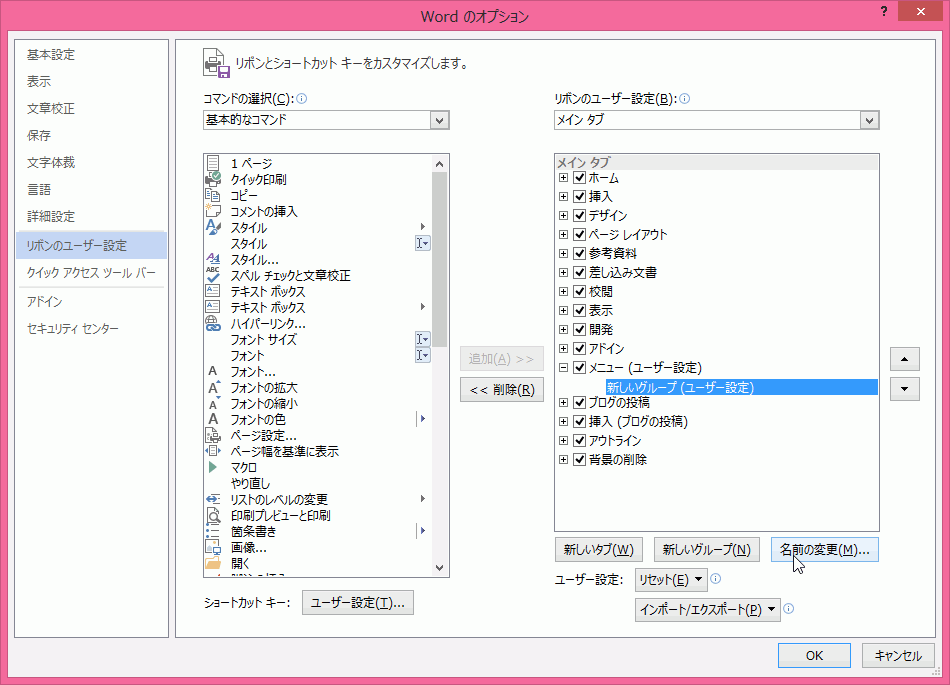Open shortcut key ユーザー設定 button

click(x=357, y=603)
